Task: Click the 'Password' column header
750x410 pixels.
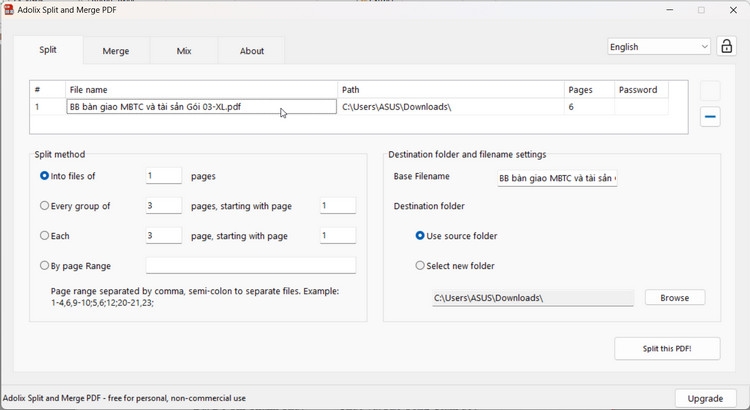Action: point(641,89)
